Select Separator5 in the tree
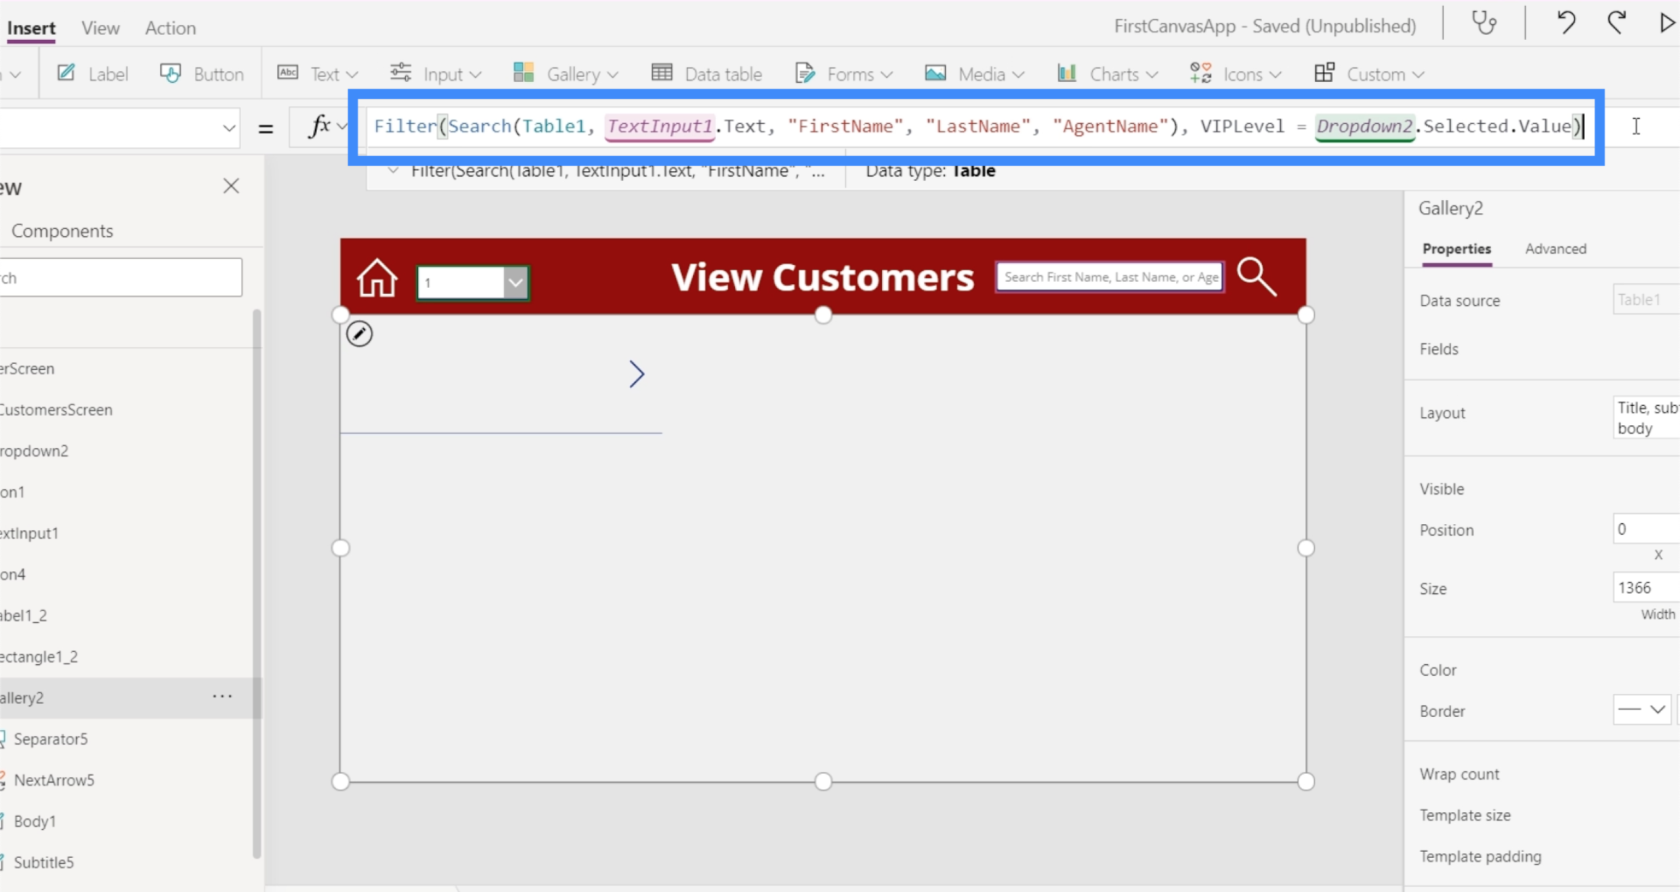The height and width of the screenshot is (892, 1680). [x=50, y=739]
